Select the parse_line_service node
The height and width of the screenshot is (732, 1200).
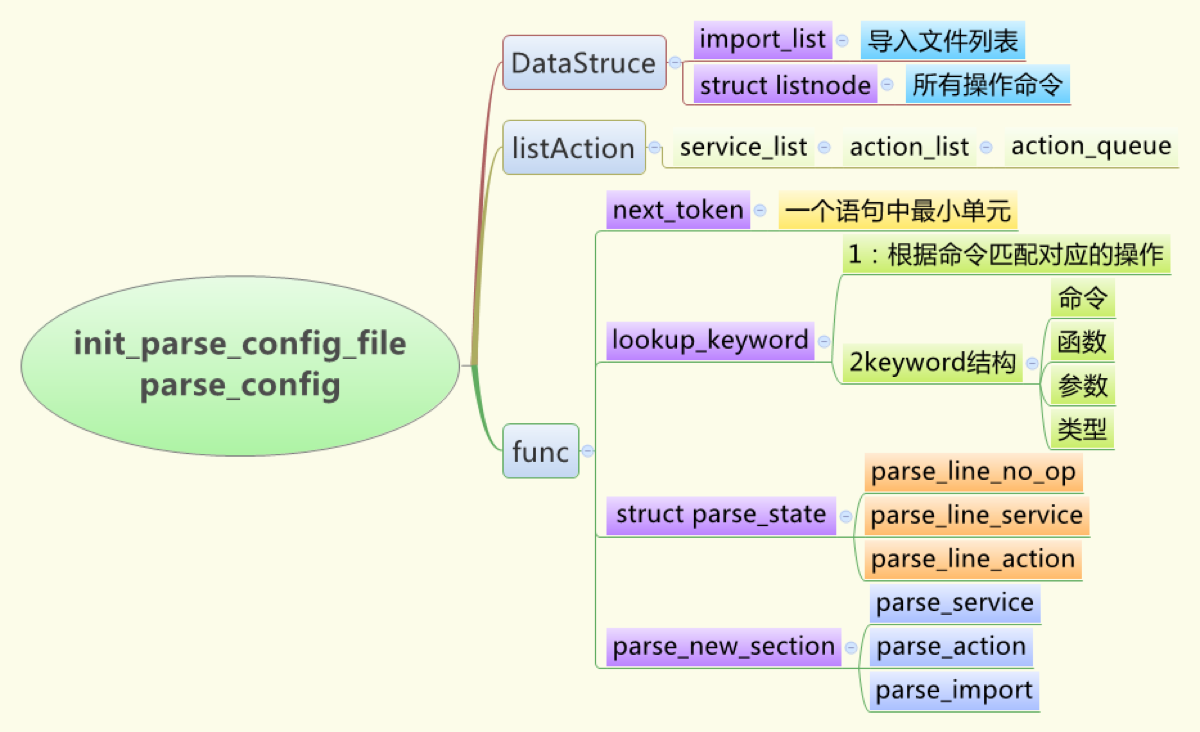(x=977, y=516)
